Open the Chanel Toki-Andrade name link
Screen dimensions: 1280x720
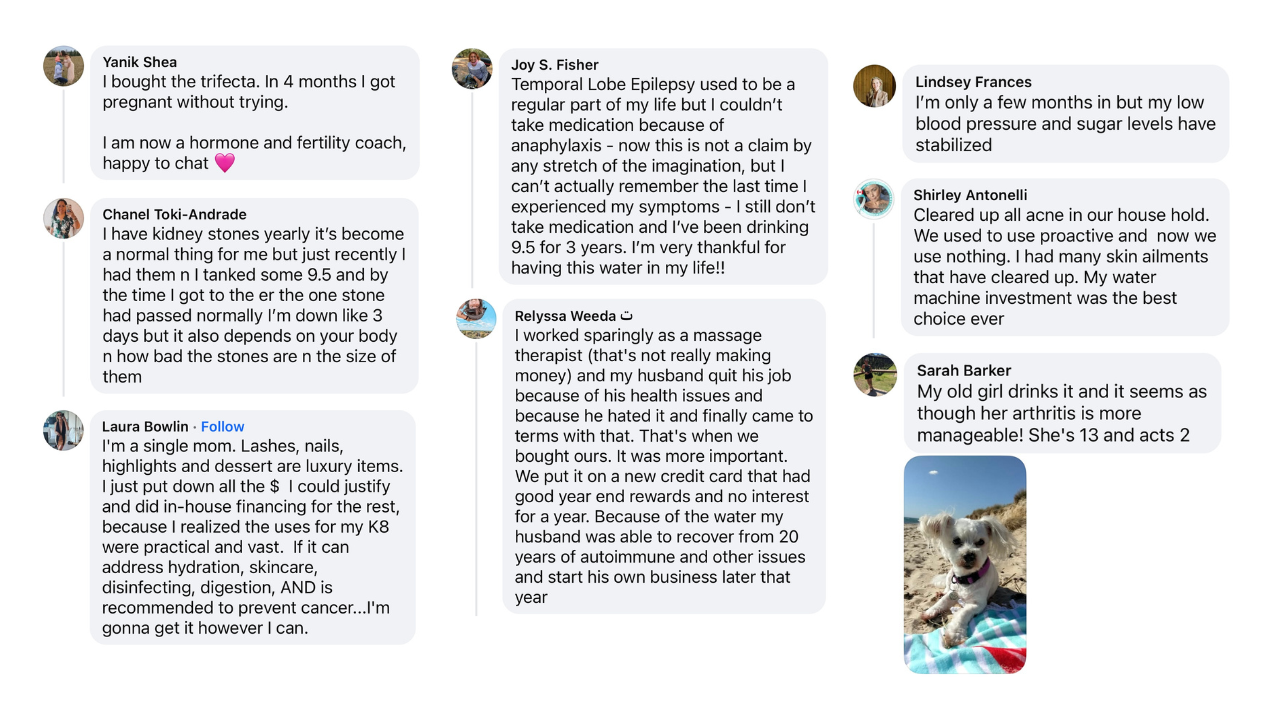(174, 214)
